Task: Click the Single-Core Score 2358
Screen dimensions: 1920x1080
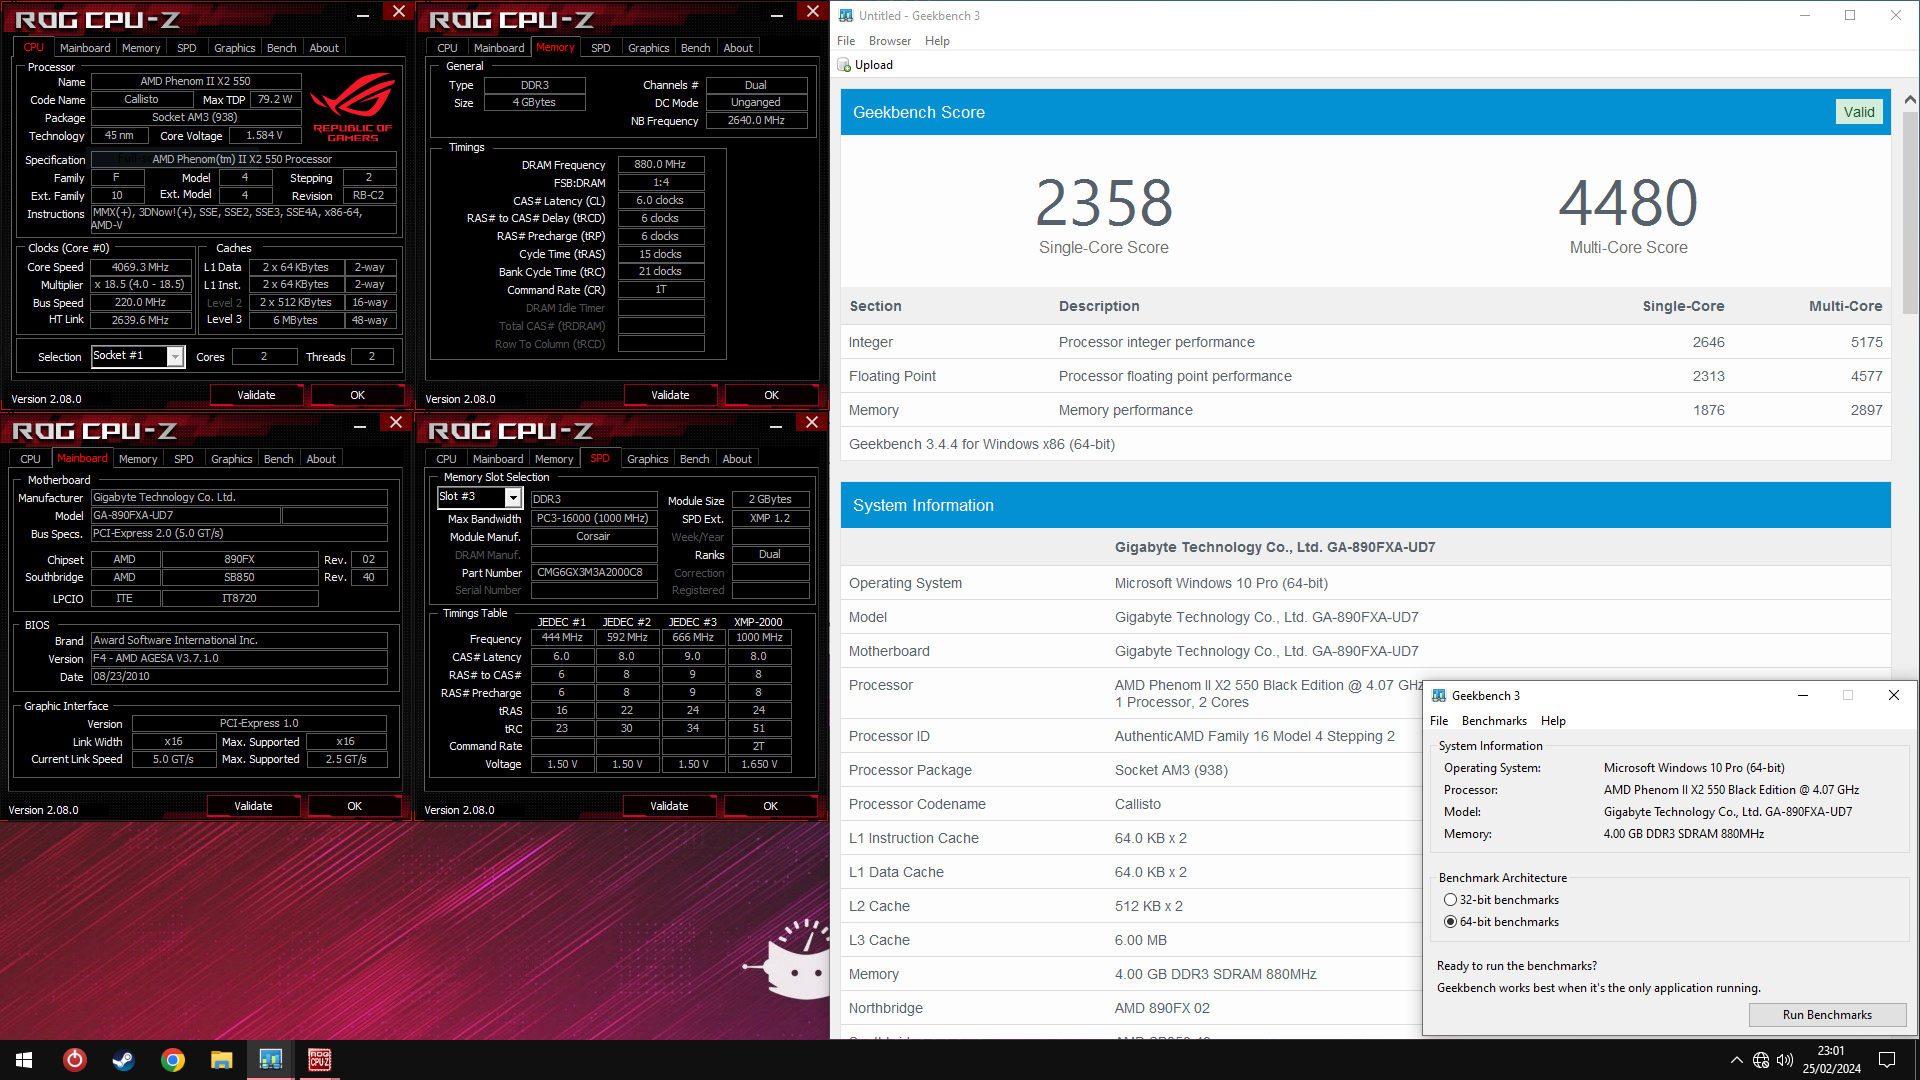Action: click(x=1103, y=203)
